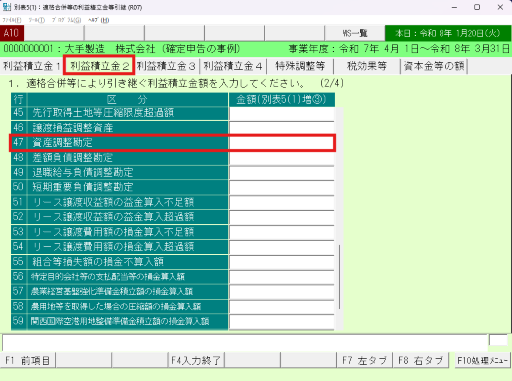Go to the 特殊調整等 tab

(x=300, y=66)
